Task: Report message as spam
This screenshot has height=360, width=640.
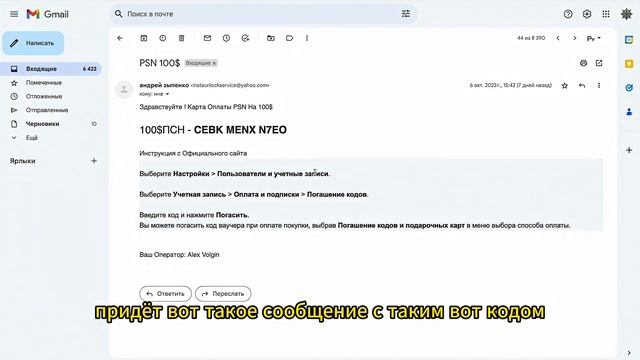Action: (x=162, y=38)
